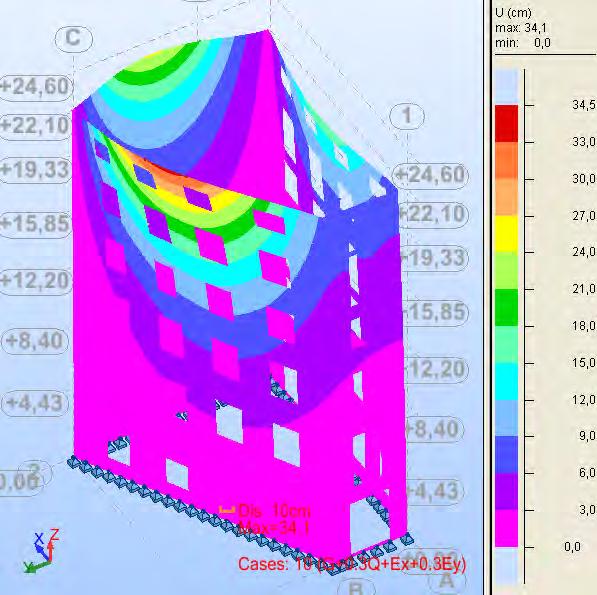
Task: Select +24,60 level label below bubble 1
Action: tap(430, 175)
